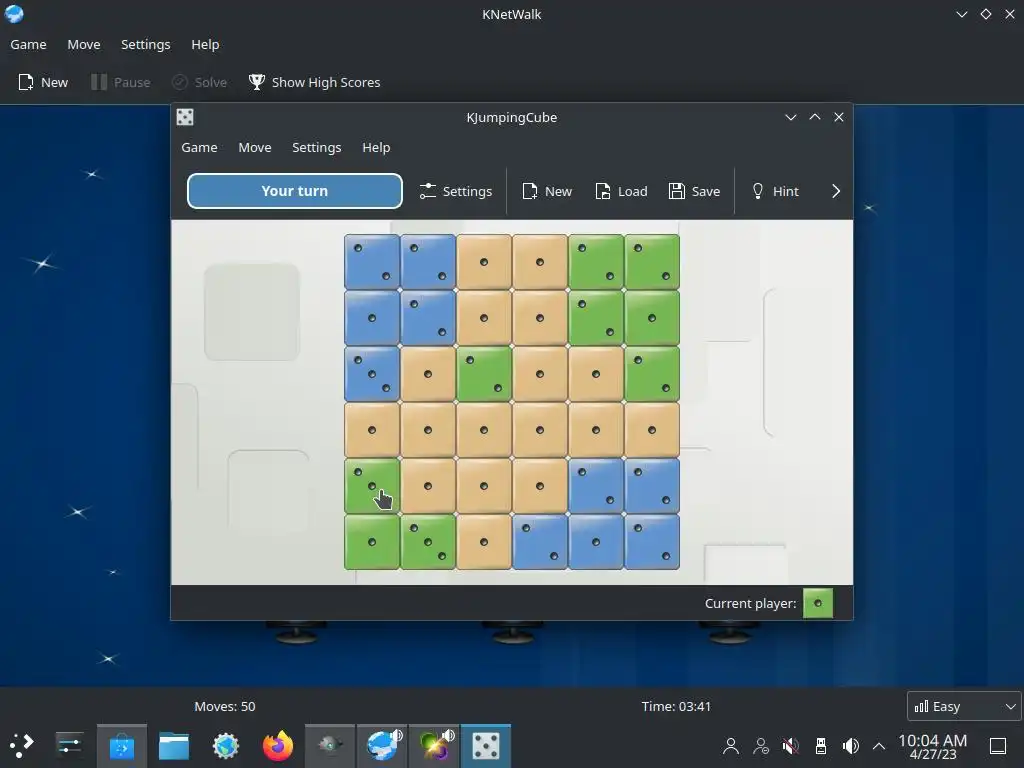This screenshot has width=1024, height=768.
Task: Click the Your turn status button
Action: click(x=295, y=191)
